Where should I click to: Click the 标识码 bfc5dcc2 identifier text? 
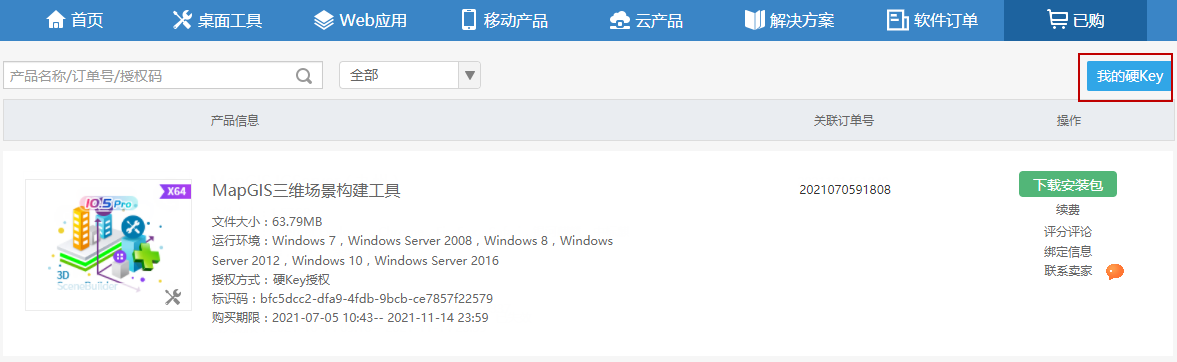[353, 299]
